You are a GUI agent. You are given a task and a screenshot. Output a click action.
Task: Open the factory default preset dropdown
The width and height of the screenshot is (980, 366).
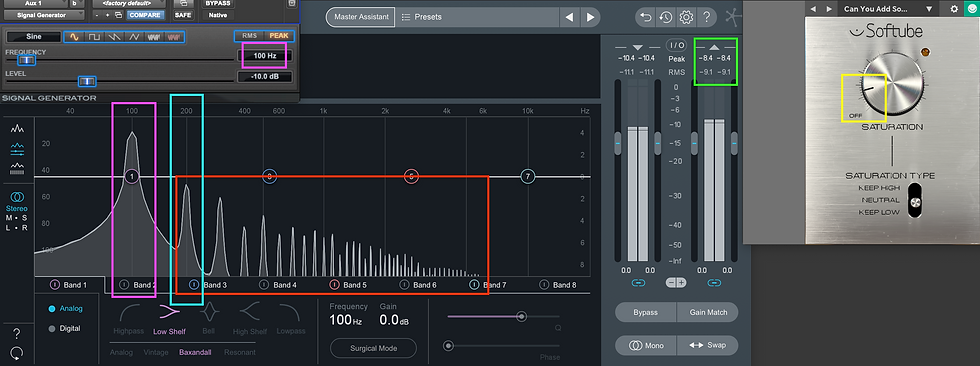130,3
